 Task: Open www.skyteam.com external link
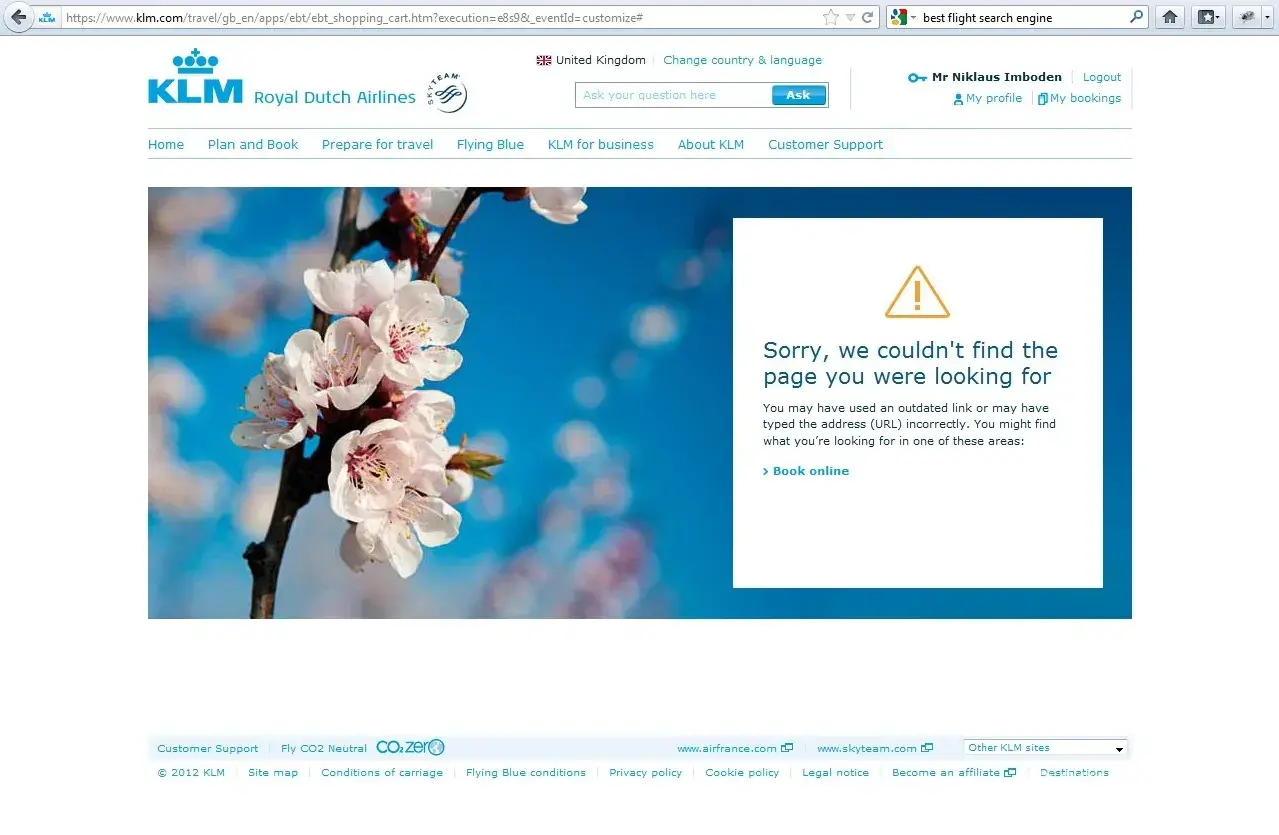[875, 748]
